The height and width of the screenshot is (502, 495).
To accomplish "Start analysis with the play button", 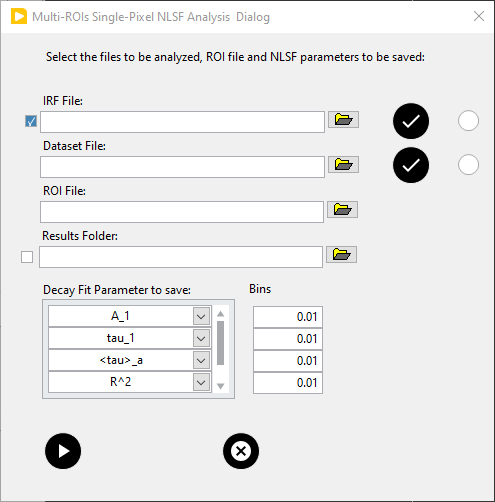I will point(63,451).
